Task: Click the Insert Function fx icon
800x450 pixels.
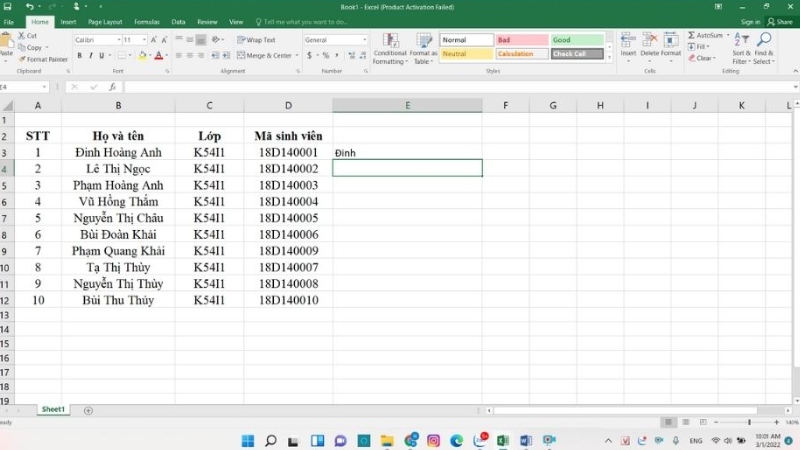Action: (112, 87)
